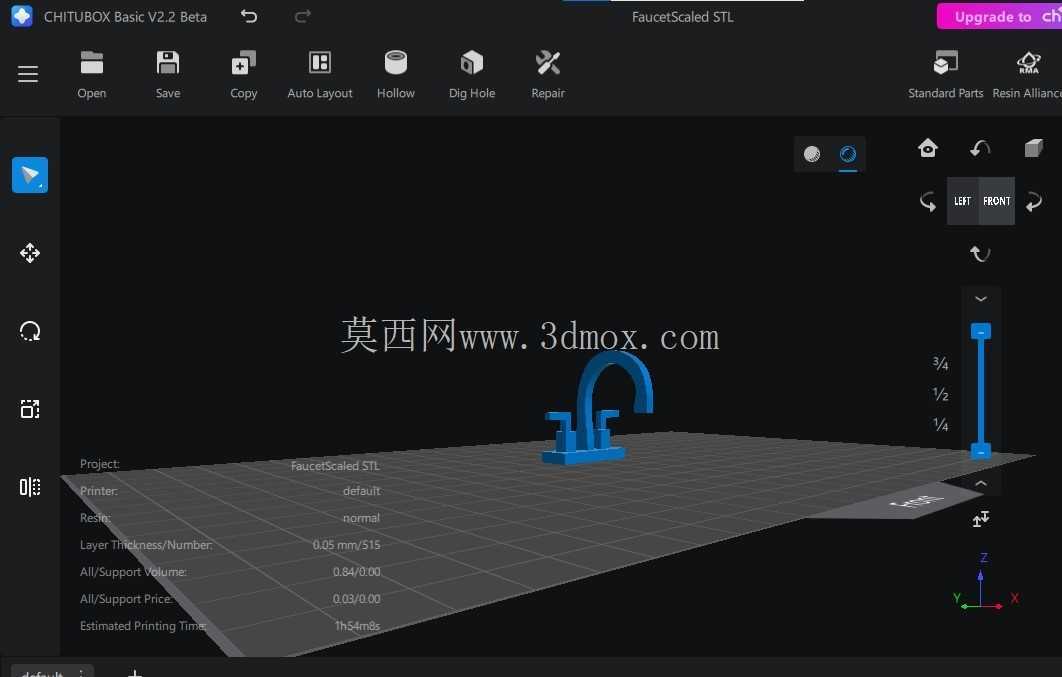Select the FRONT face of view cube

click(x=996, y=201)
